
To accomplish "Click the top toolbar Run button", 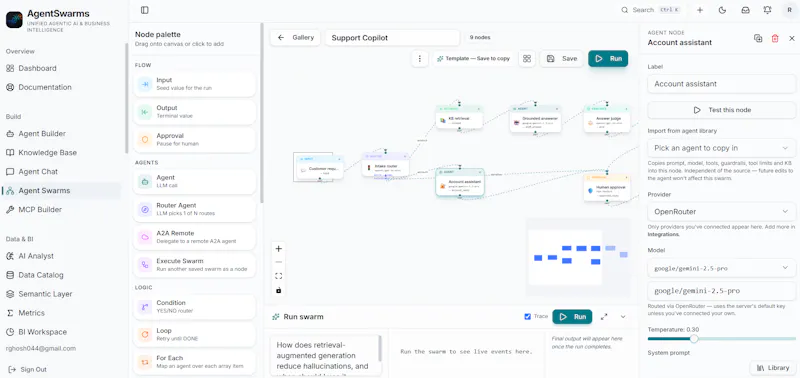I will 608,59.
